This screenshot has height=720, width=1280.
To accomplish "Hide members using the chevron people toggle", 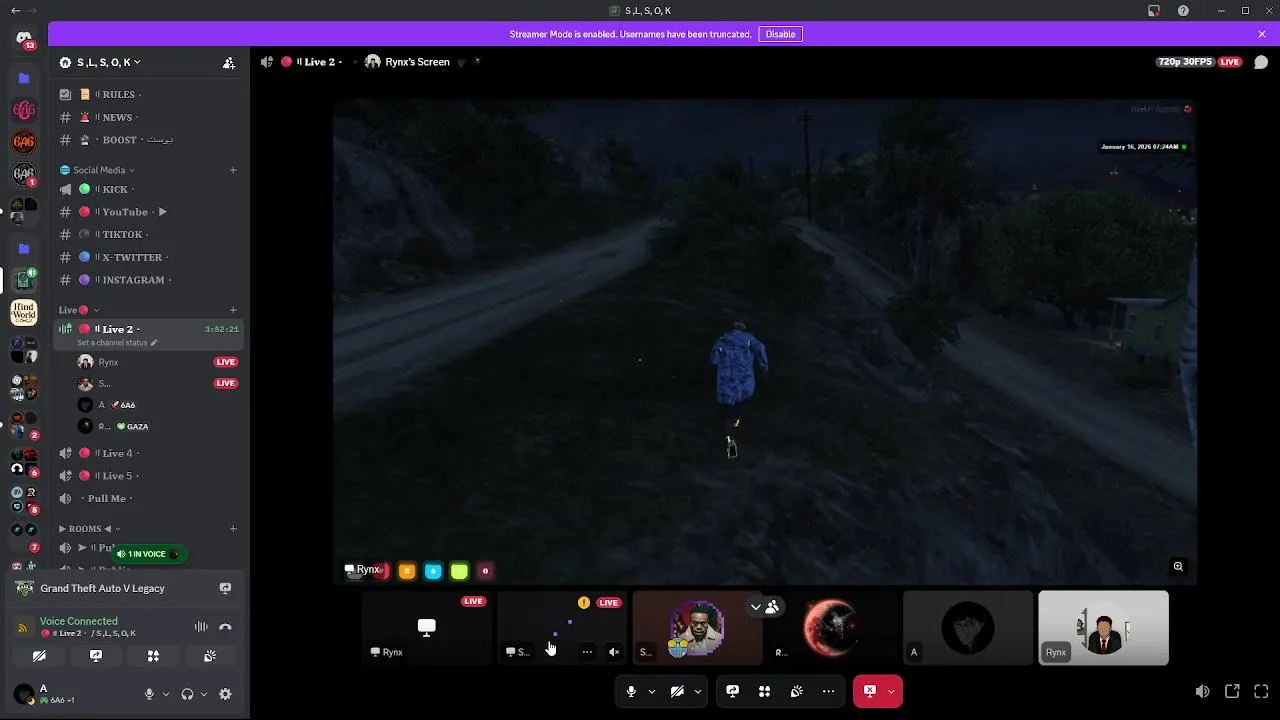I will pyautogui.click(x=764, y=607).
